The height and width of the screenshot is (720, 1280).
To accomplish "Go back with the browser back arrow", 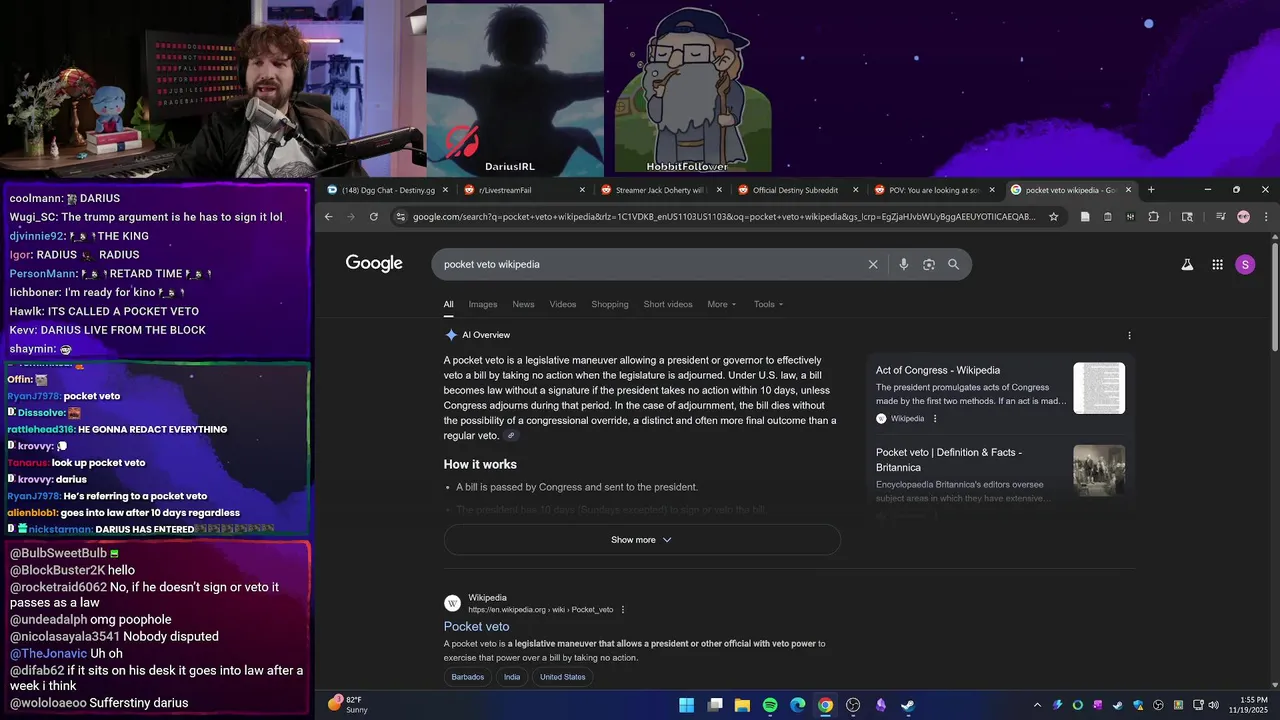I will pyautogui.click(x=328, y=217).
